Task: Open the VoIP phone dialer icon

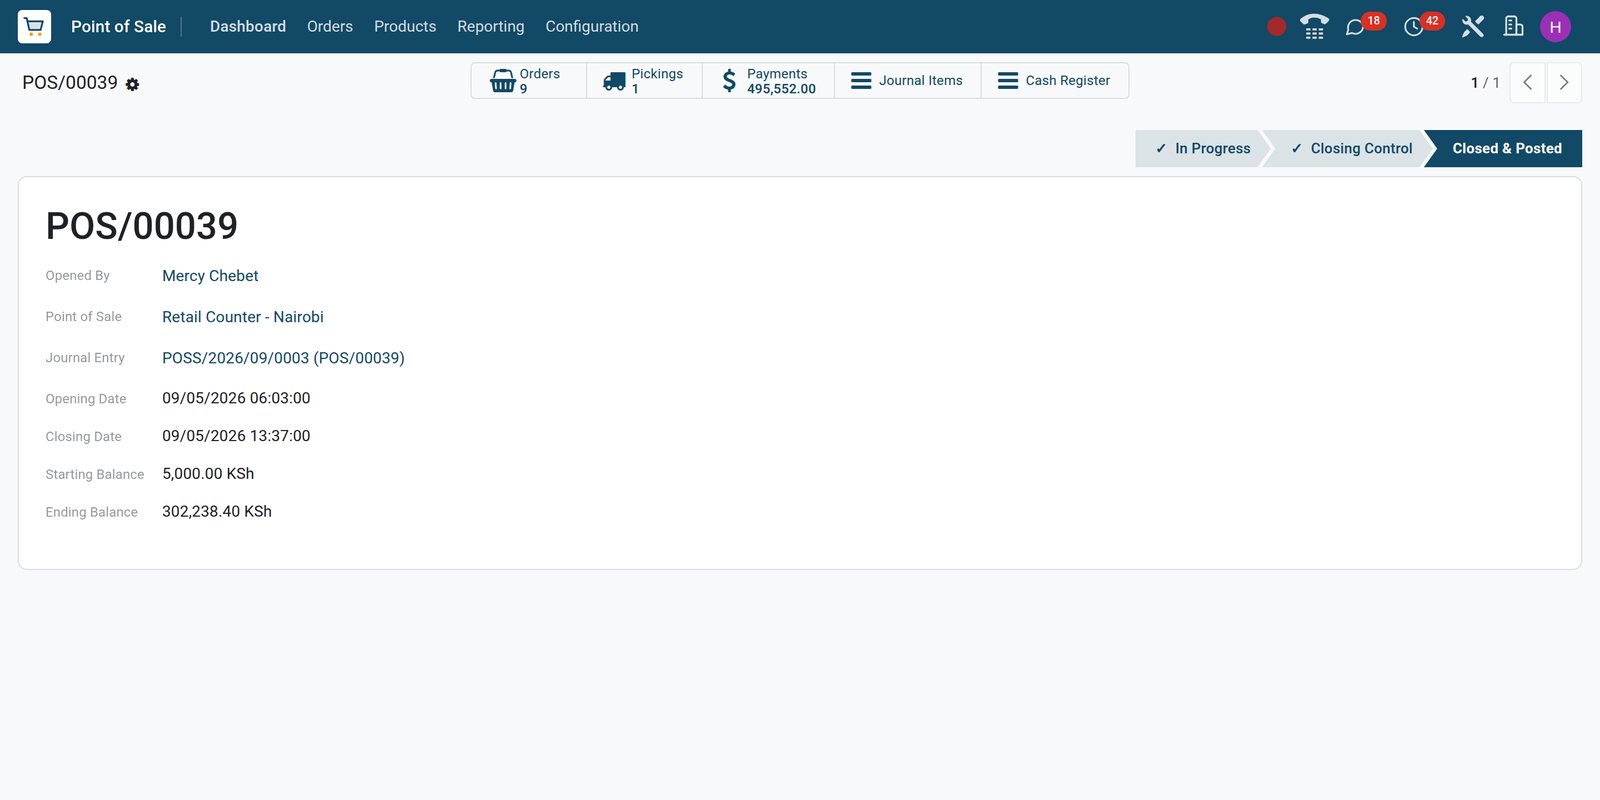Action: [x=1314, y=27]
